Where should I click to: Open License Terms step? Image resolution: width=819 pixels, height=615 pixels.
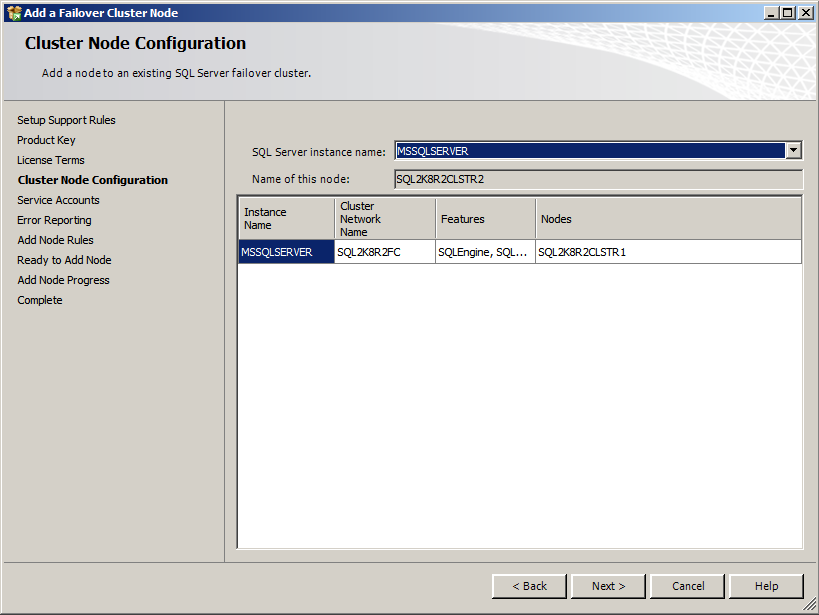(51, 160)
